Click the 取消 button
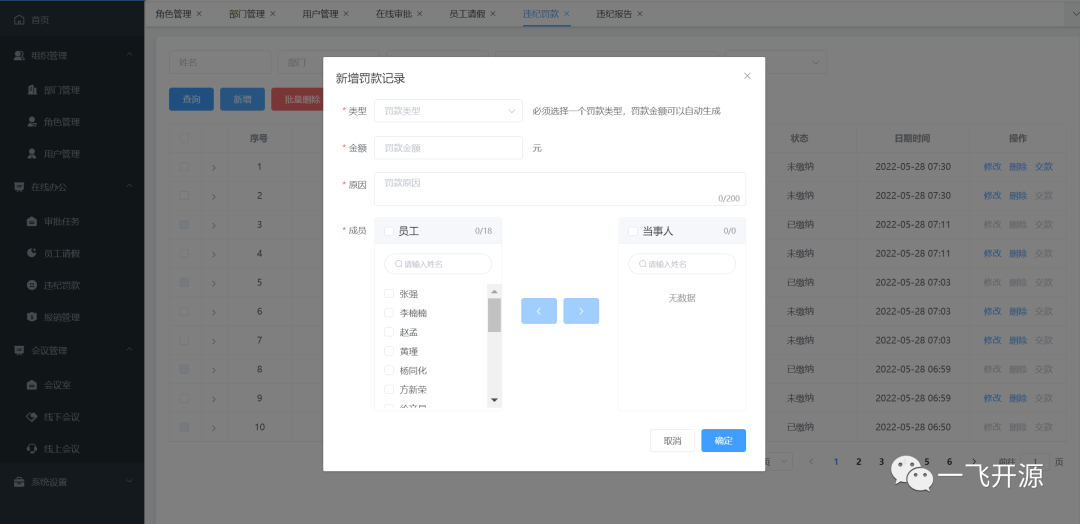The width and height of the screenshot is (1080, 524). tap(672, 441)
